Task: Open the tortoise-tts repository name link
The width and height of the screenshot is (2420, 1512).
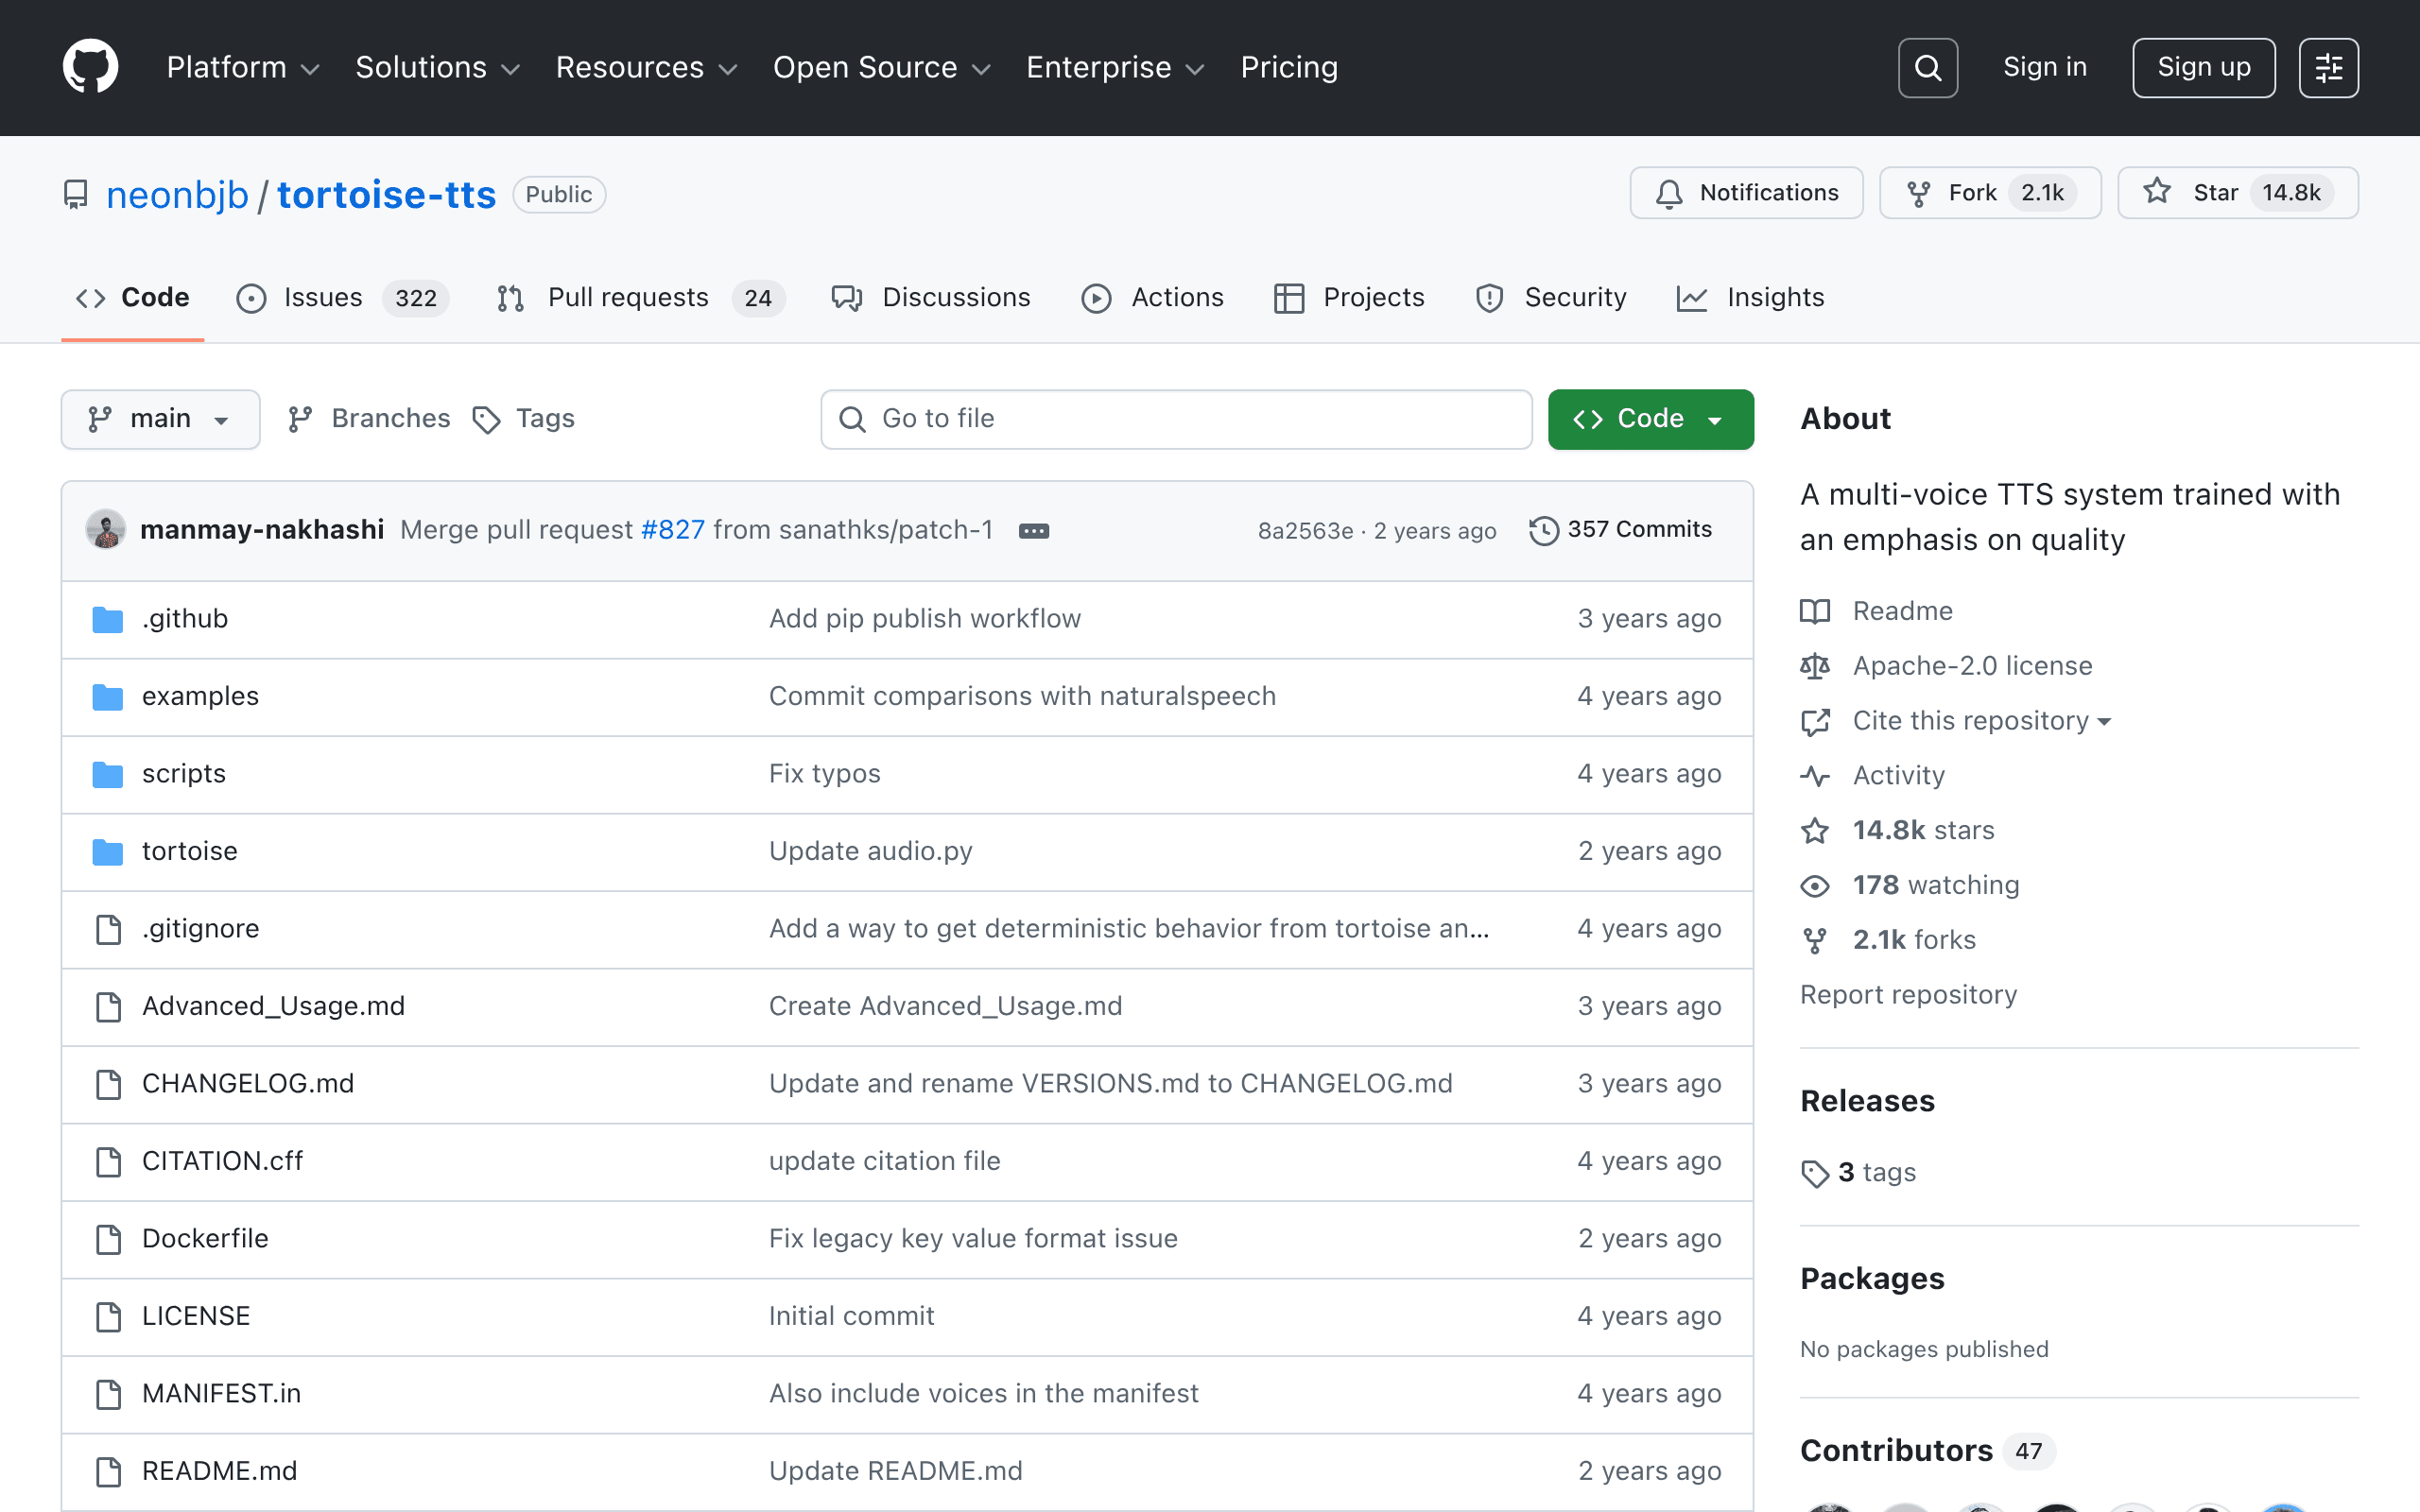Action: (386, 195)
